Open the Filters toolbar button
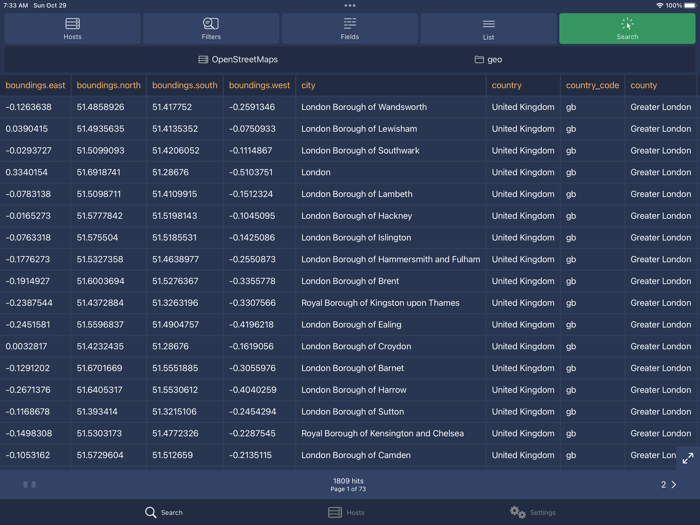 click(211, 29)
